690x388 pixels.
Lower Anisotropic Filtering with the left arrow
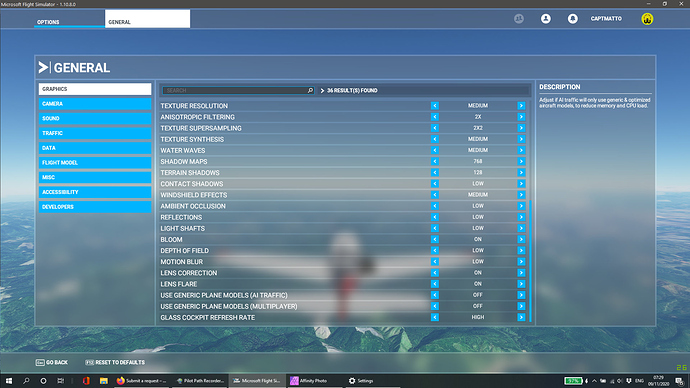click(435, 117)
